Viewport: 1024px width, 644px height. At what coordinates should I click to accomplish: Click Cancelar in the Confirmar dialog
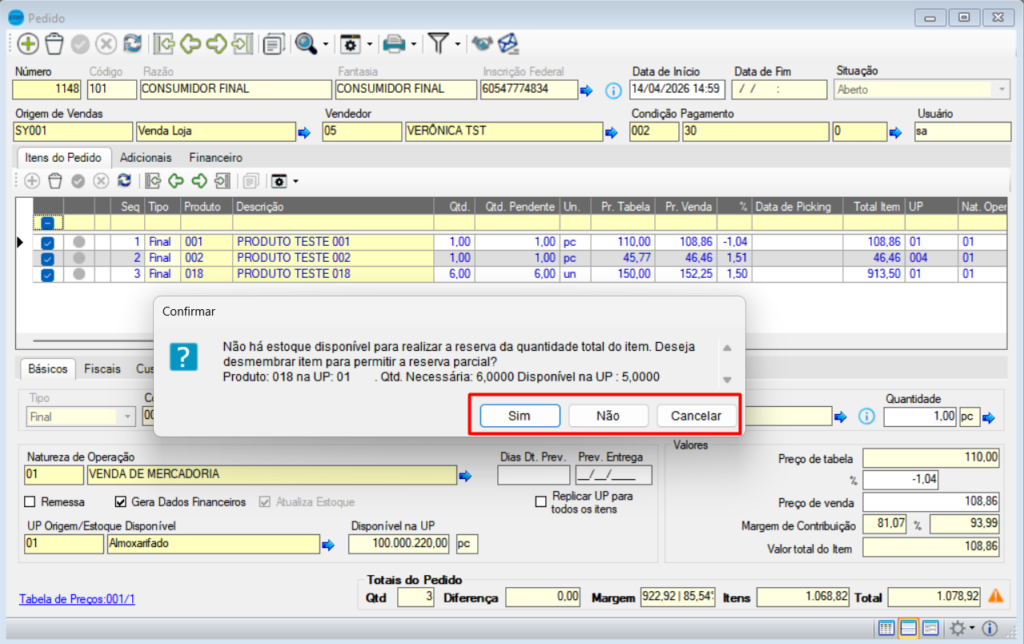tap(696, 415)
